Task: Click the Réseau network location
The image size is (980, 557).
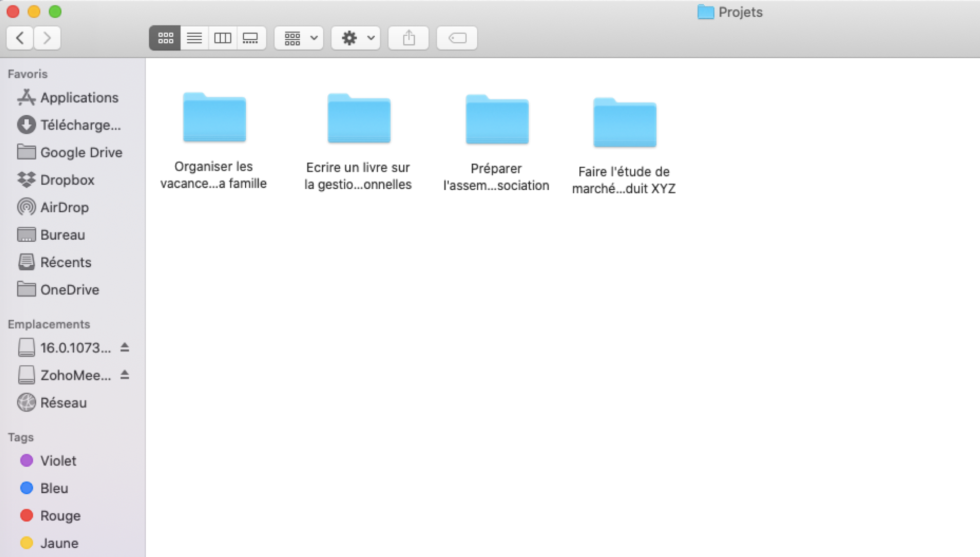Action: (x=63, y=403)
